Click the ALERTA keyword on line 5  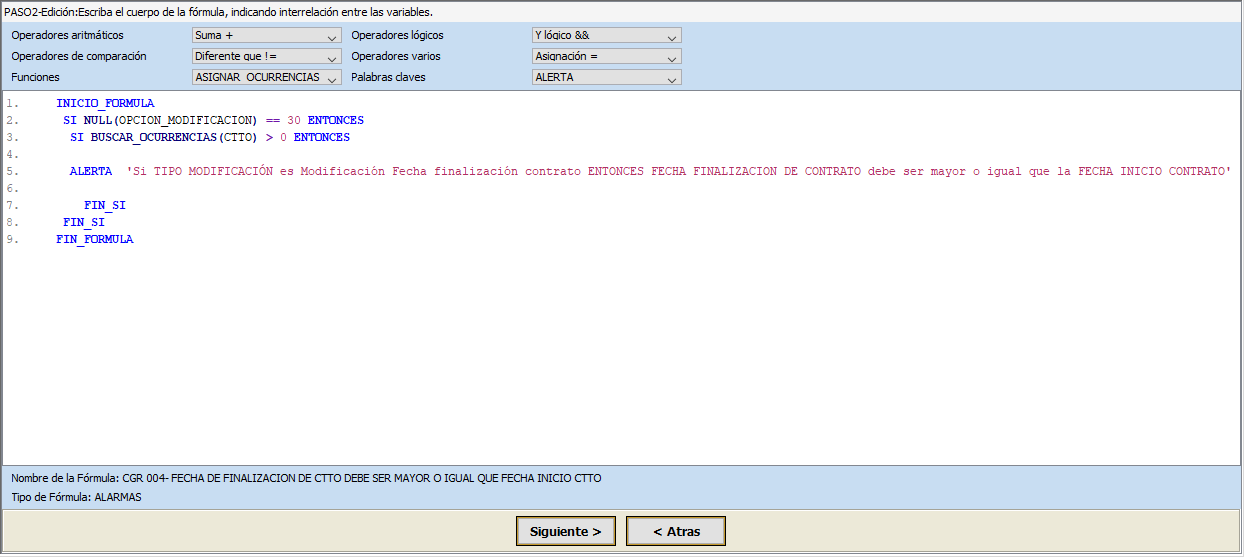[x=90, y=171]
